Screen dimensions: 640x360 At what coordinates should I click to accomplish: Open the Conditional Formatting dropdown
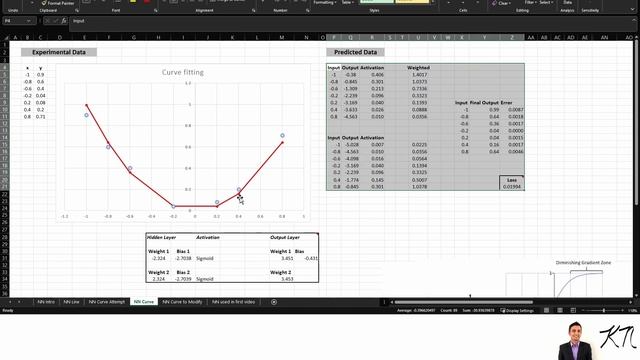click(325, 2)
